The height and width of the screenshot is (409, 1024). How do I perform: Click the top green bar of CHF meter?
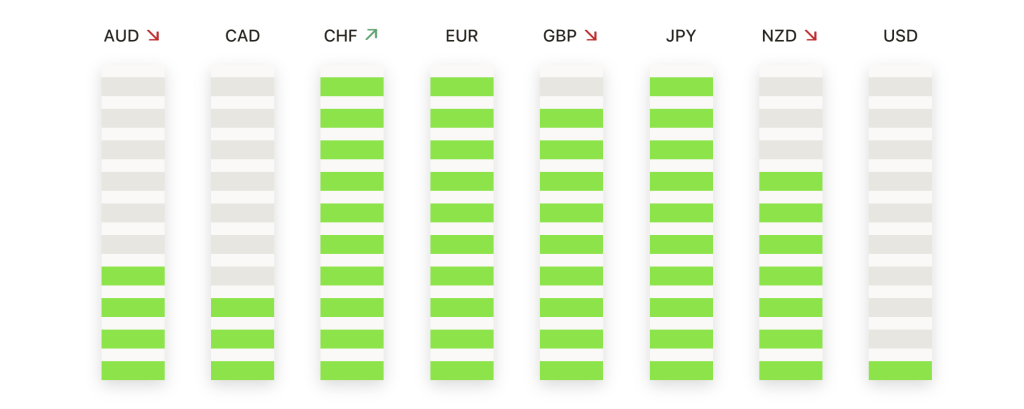pyautogui.click(x=352, y=86)
